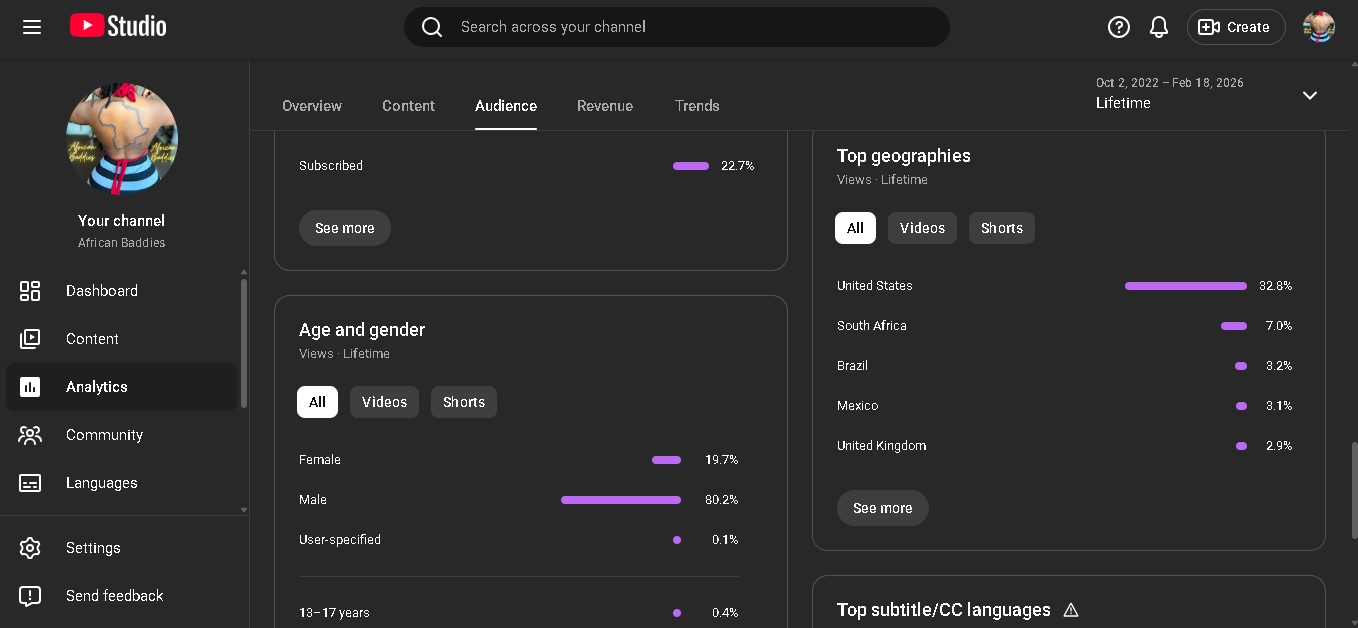Click the Languages subtitles icon
The width and height of the screenshot is (1358, 628).
click(x=30, y=483)
